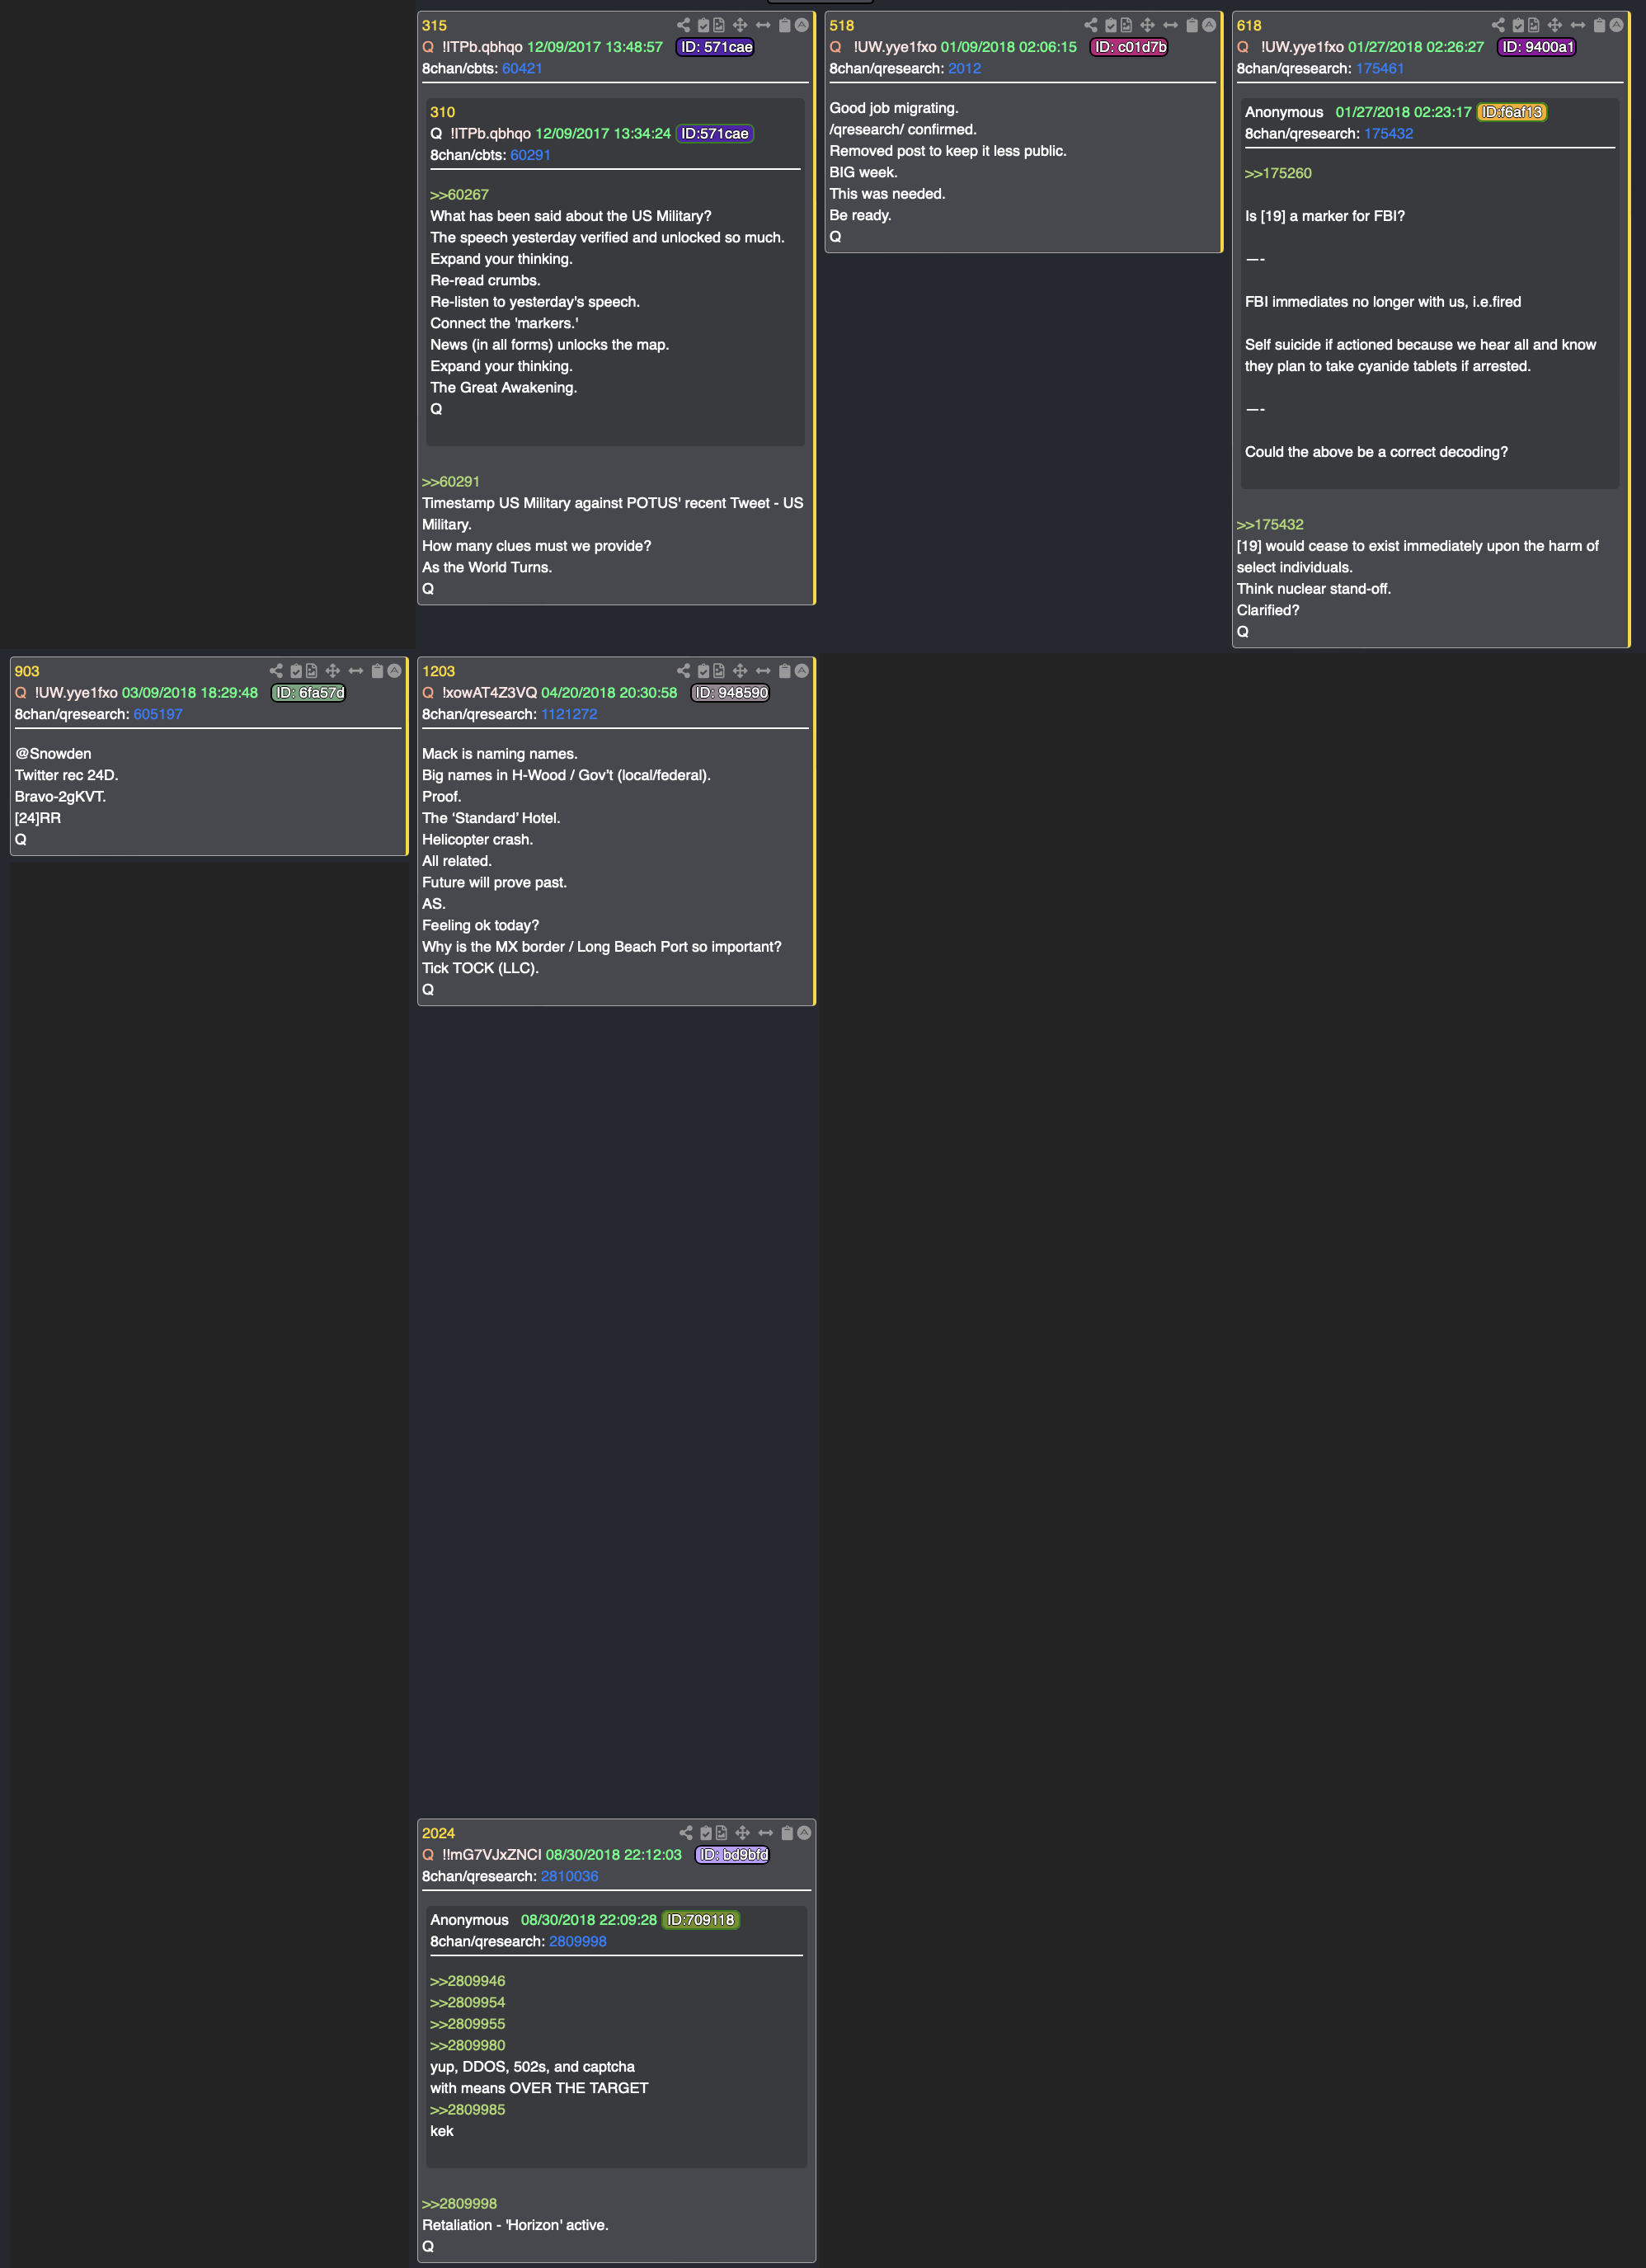Image resolution: width=1646 pixels, height=2268 pixels.
Task: Open 8chan/qresearch link 1121272
Action: point(569,715)
